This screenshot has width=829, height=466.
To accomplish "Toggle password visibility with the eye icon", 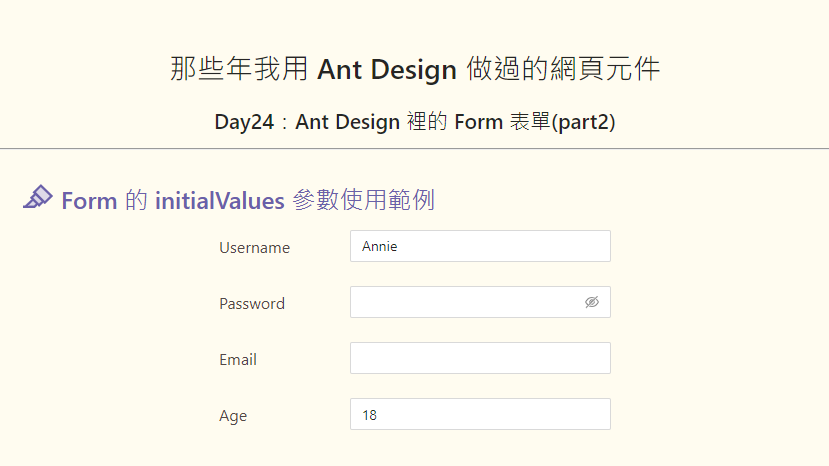I will [592, 302].
